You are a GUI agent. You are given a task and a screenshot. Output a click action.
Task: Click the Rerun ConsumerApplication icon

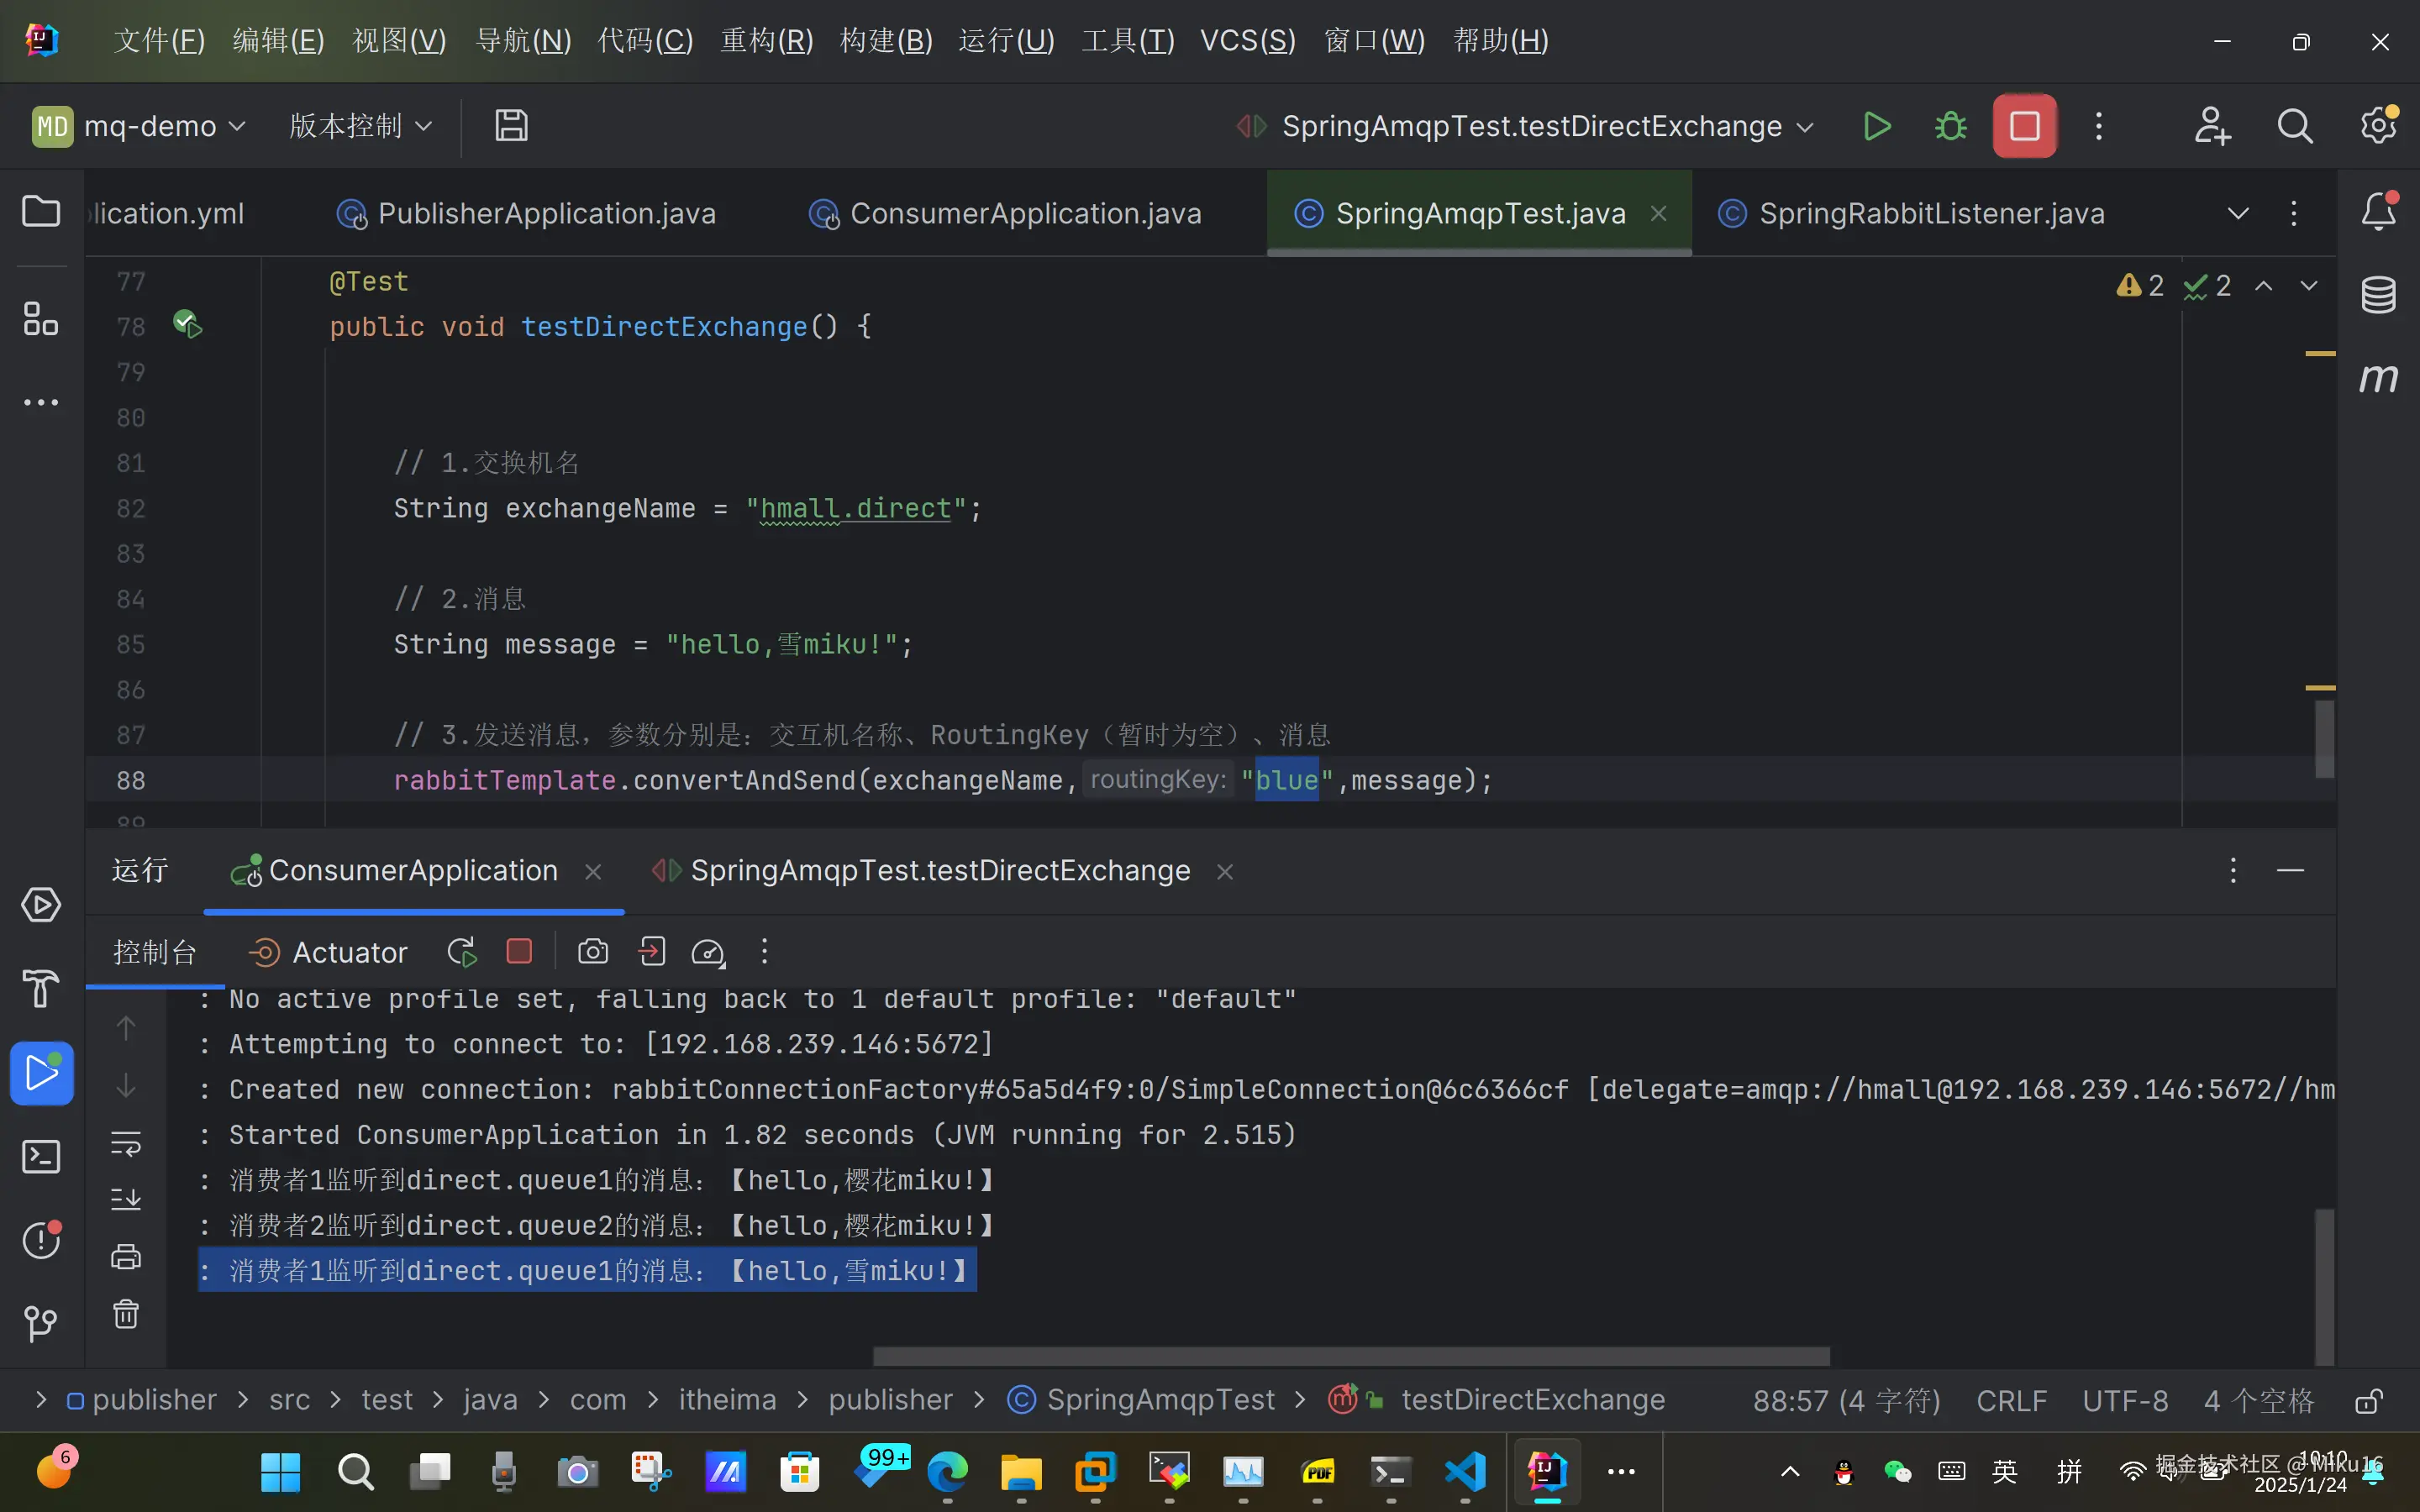(461, 952)
